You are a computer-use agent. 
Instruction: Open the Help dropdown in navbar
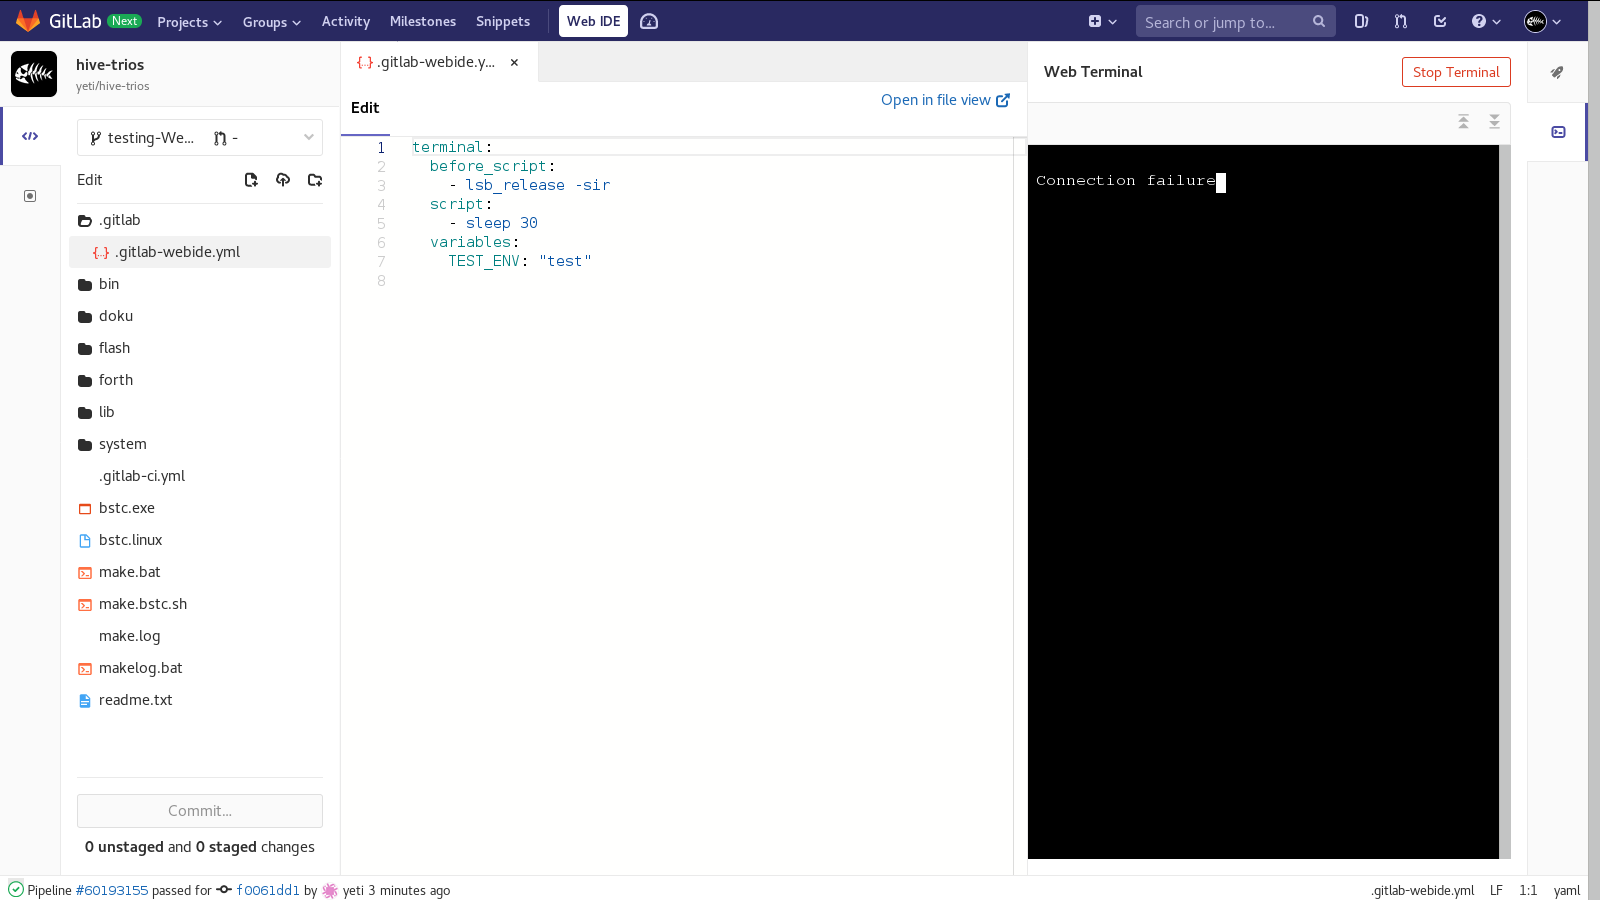[1486, 21]
